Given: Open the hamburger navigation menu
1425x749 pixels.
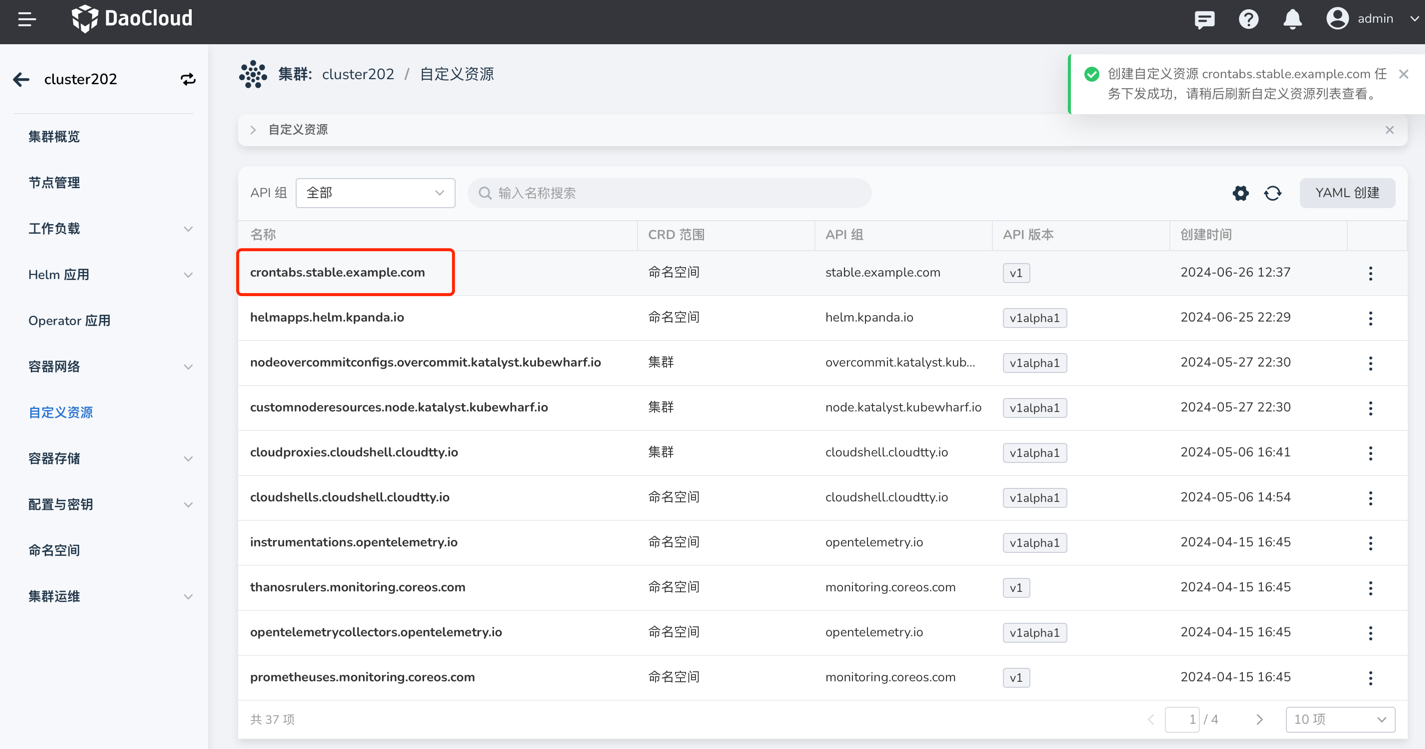Looking at the screenshot, I should click(27, 19).
